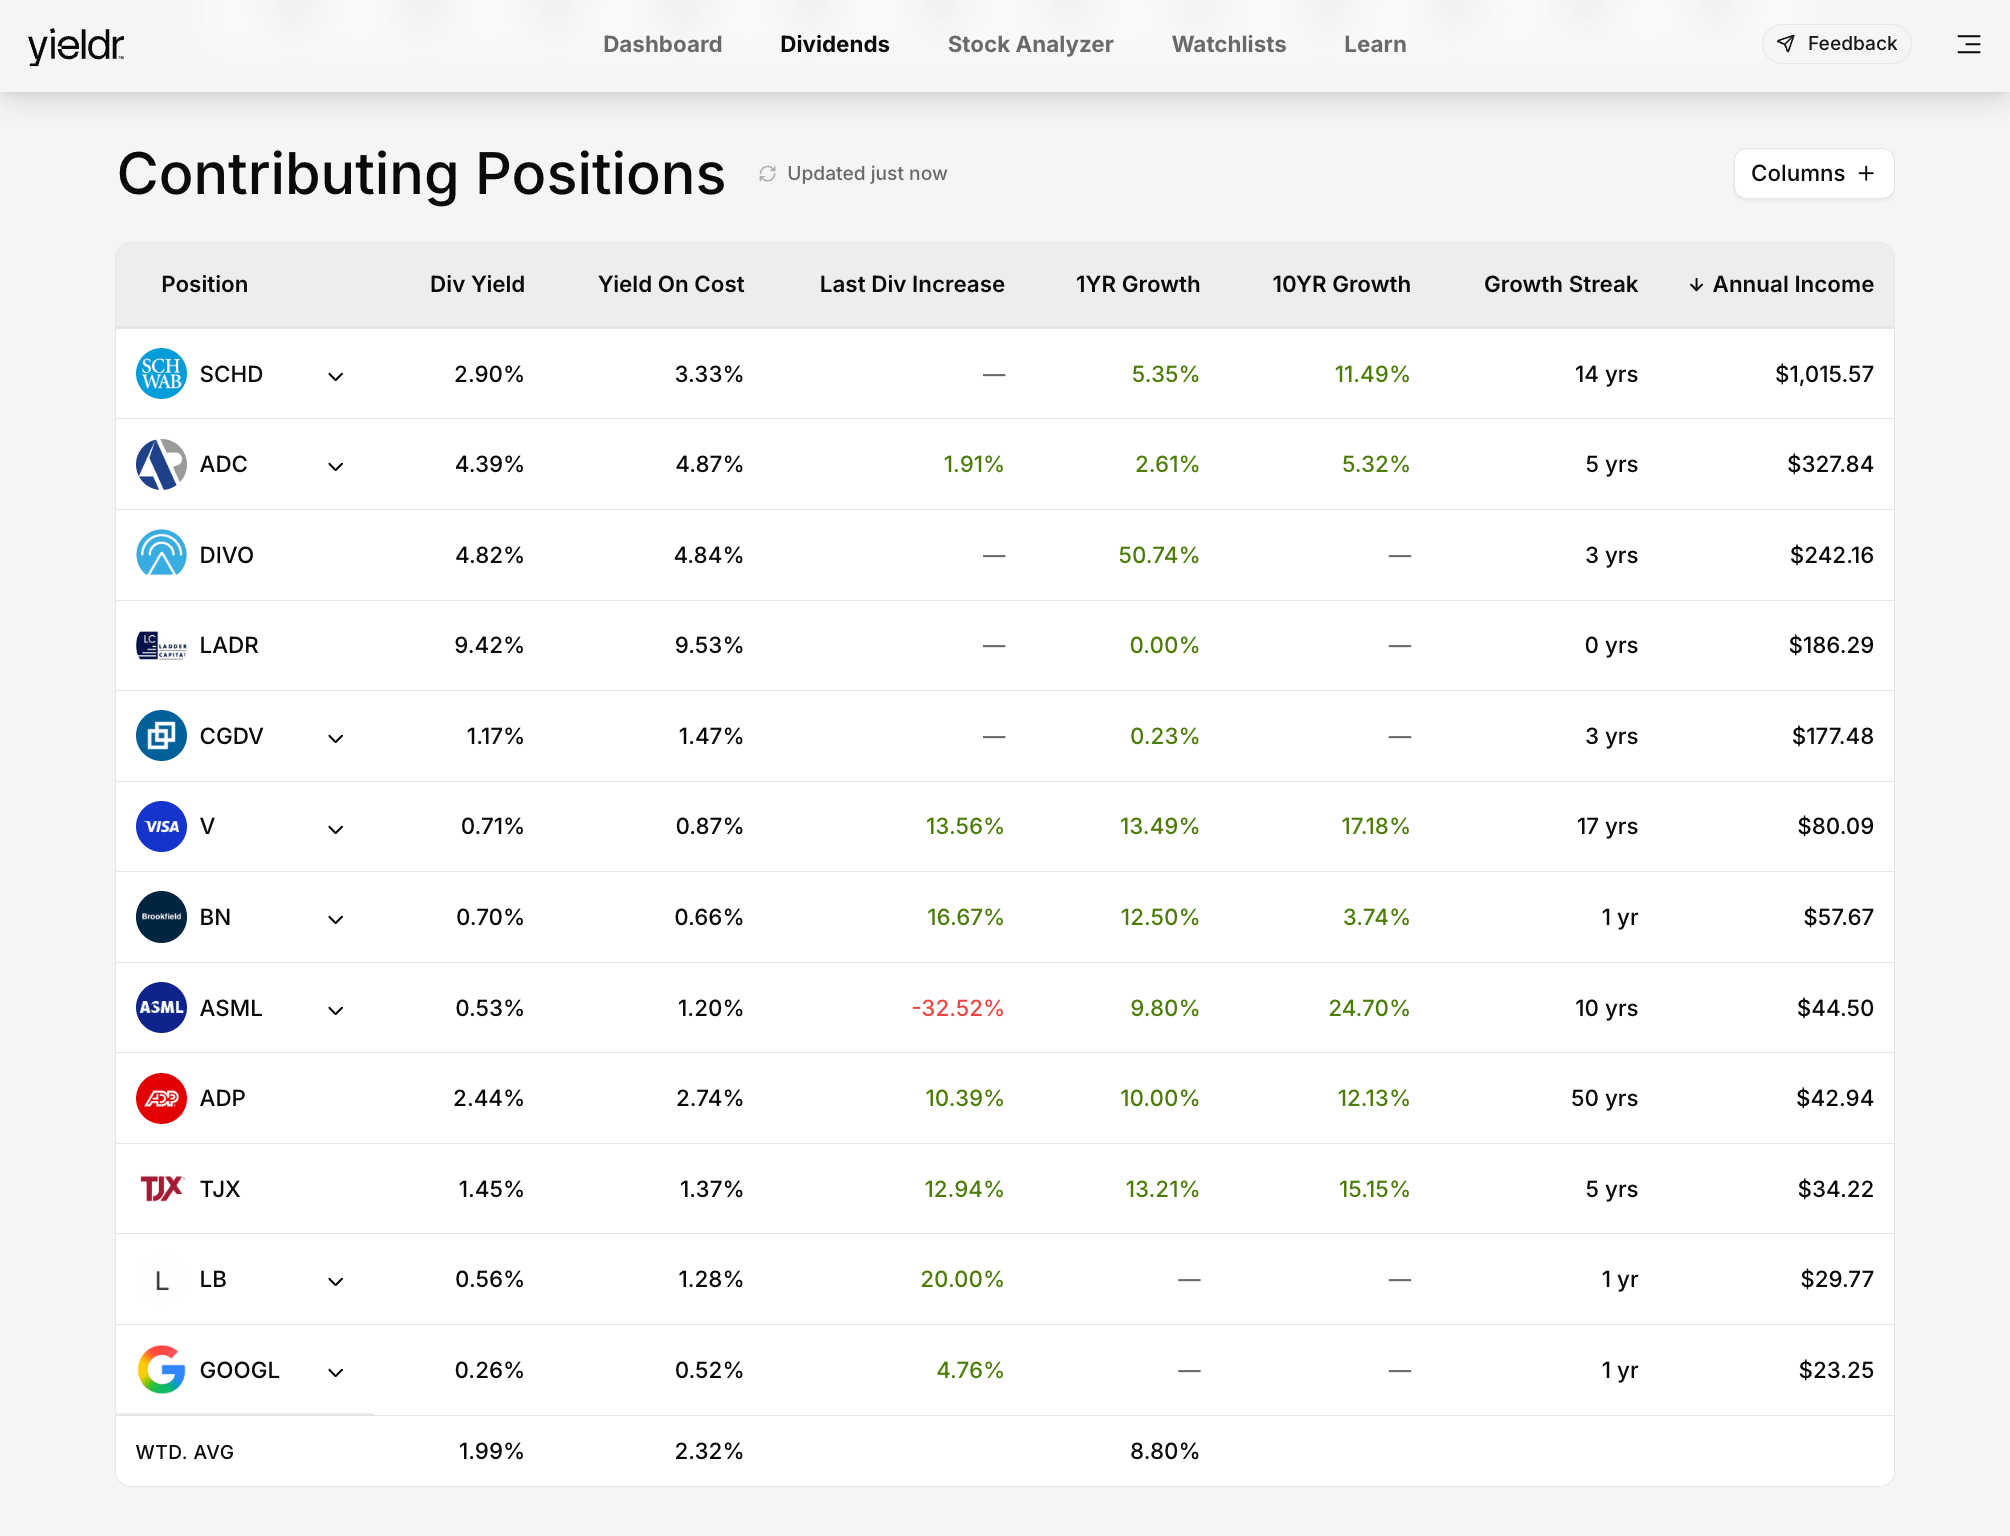The width and height of the screenshot is (2010, 1536).
Task: Click the refresh icon beside Updated just now
Action: tap(767, 174)
